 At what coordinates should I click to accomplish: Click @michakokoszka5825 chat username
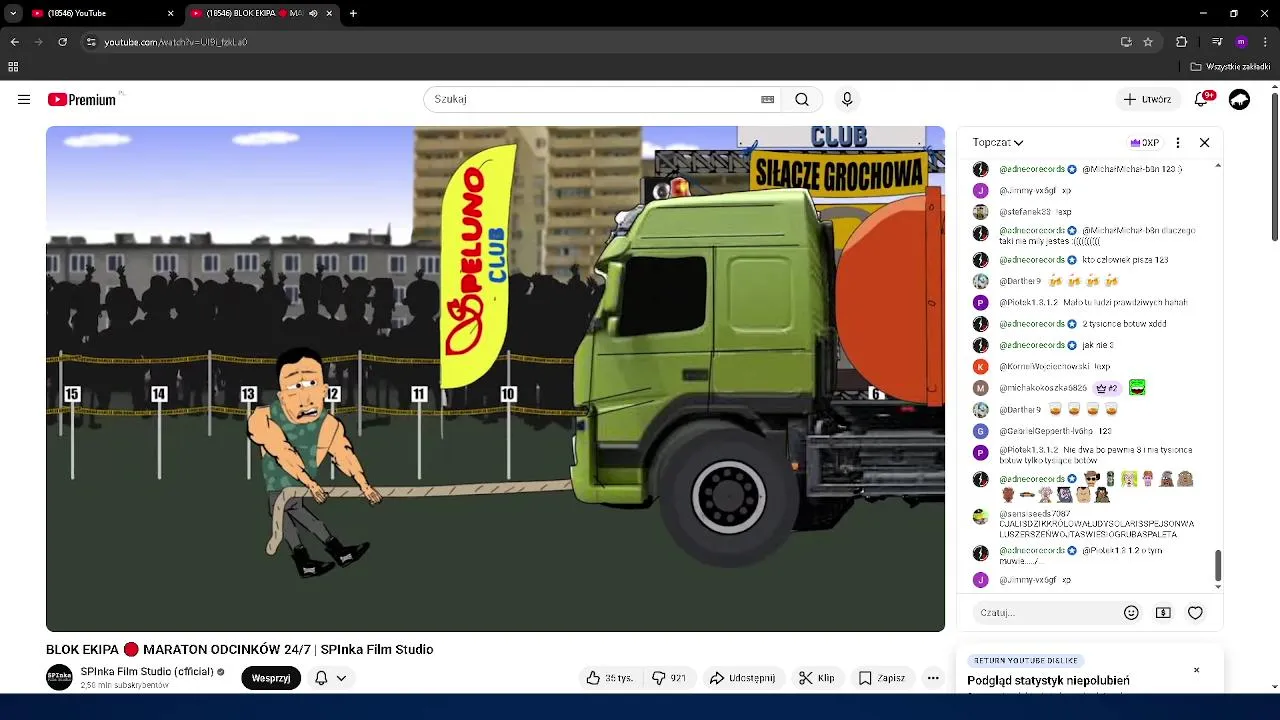[x=1043, y=388]
